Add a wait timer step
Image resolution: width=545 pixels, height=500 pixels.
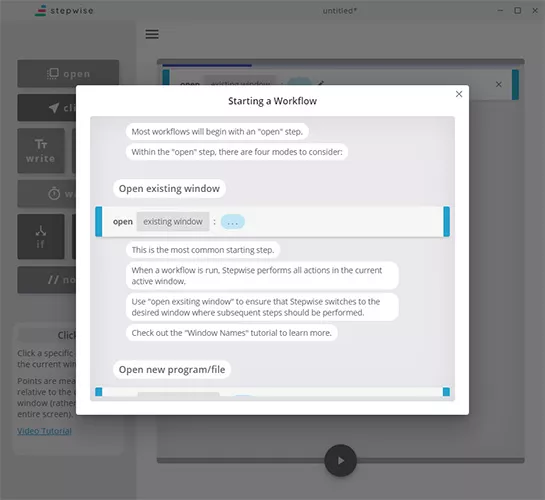(47, 194)
